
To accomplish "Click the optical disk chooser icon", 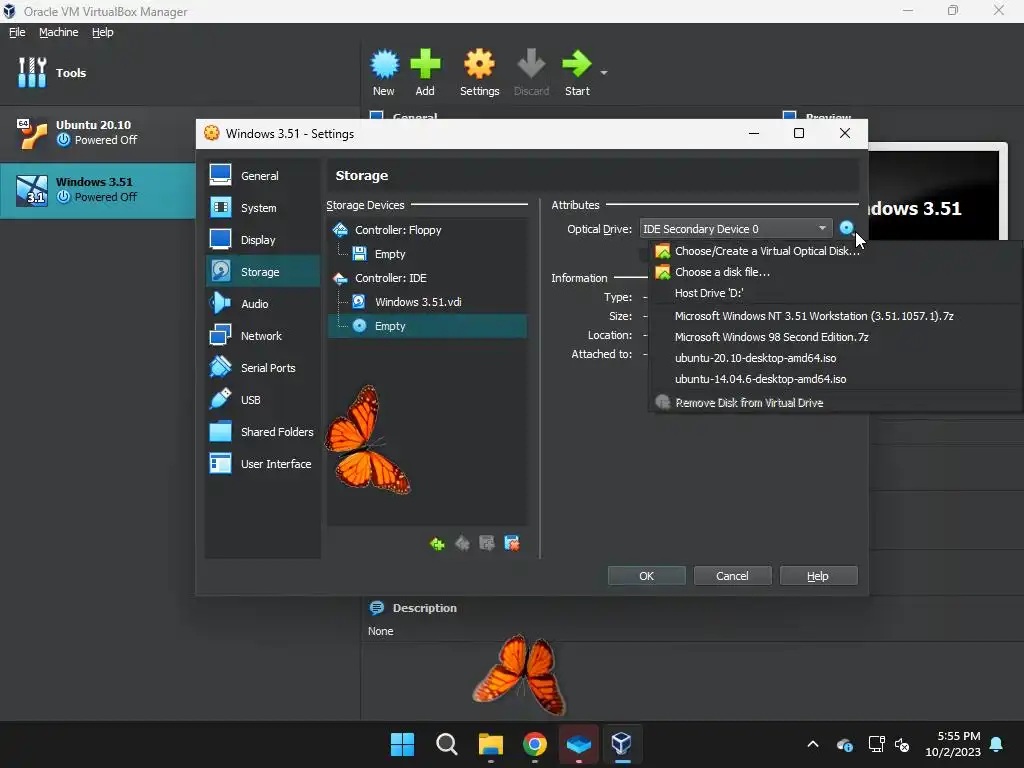I will coord(846,228).
